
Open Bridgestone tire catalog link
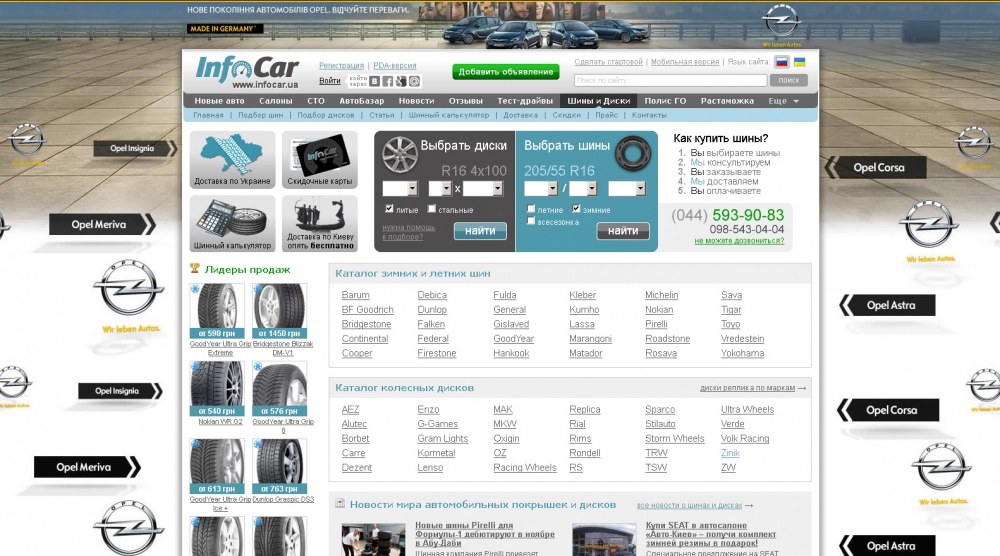pyautogui.click(x=366, y=324)
